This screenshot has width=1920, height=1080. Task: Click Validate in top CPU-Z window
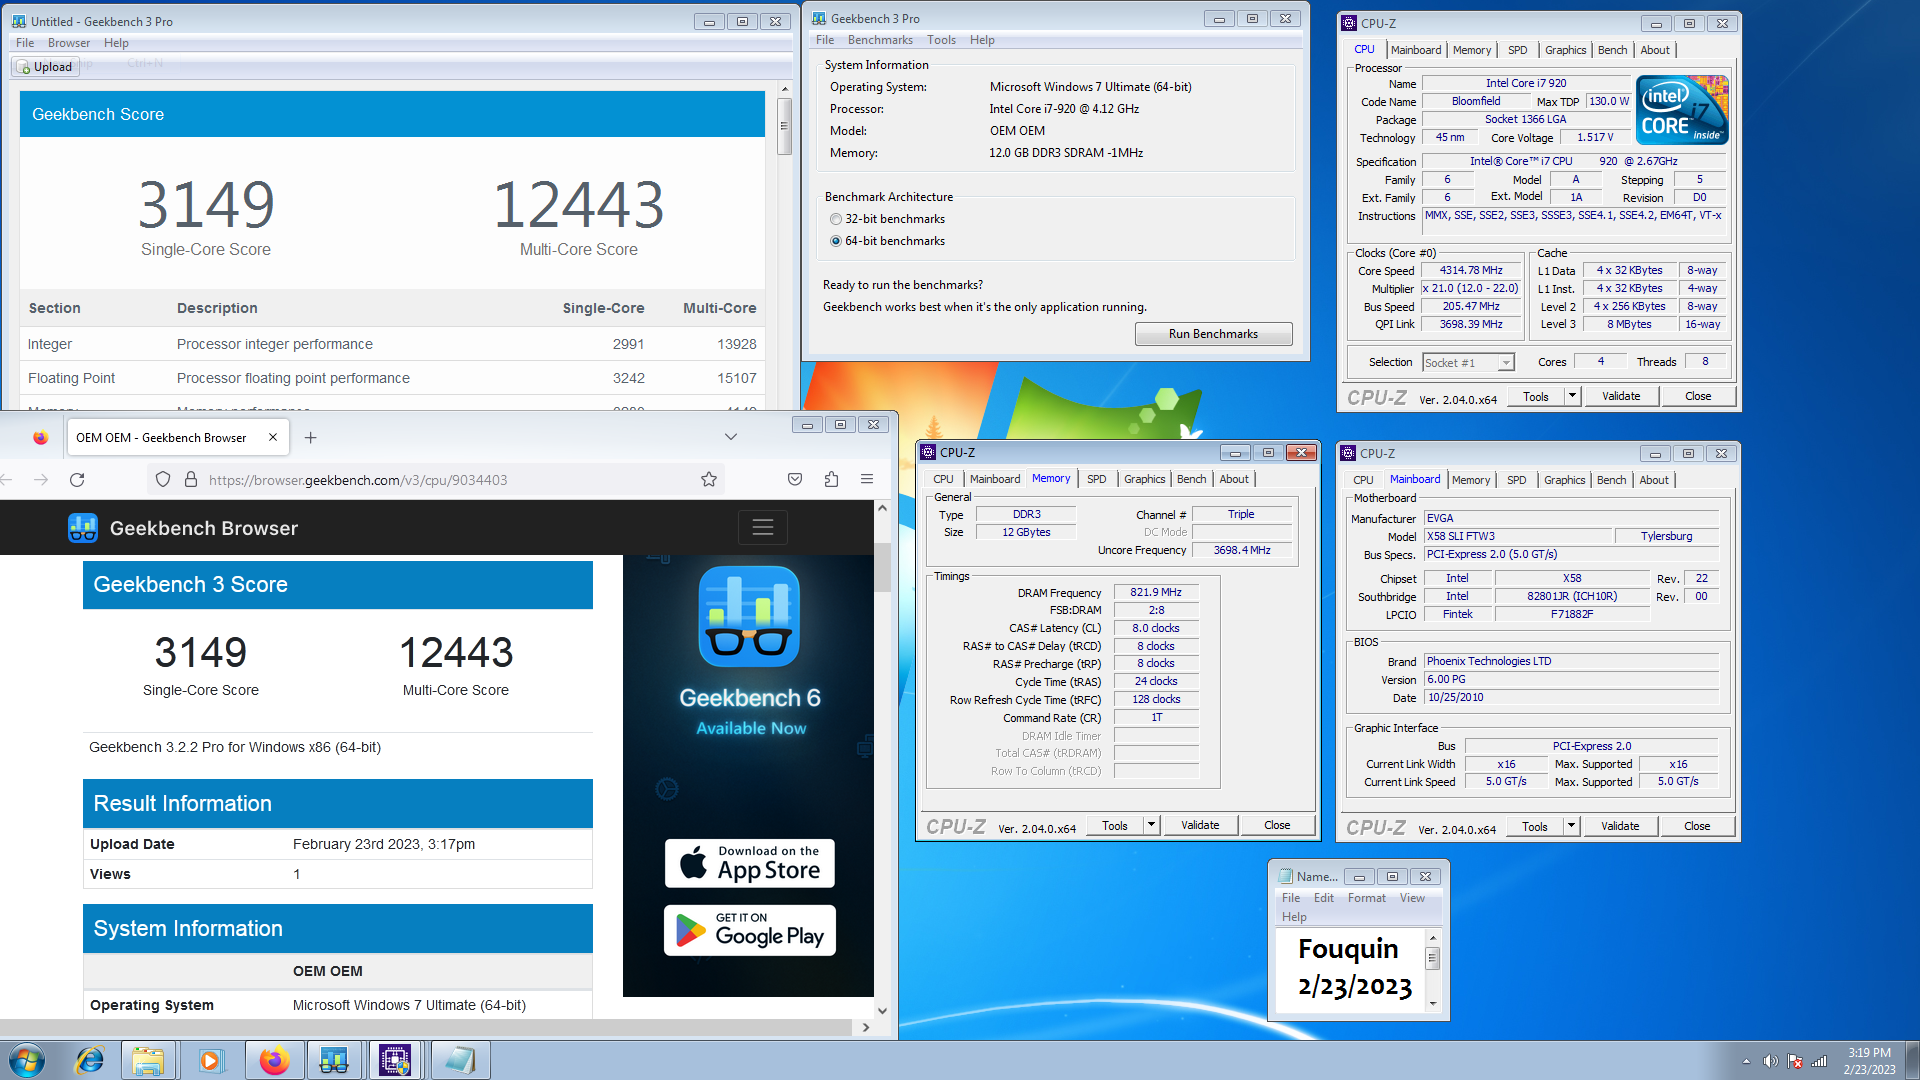[1621, 396]
